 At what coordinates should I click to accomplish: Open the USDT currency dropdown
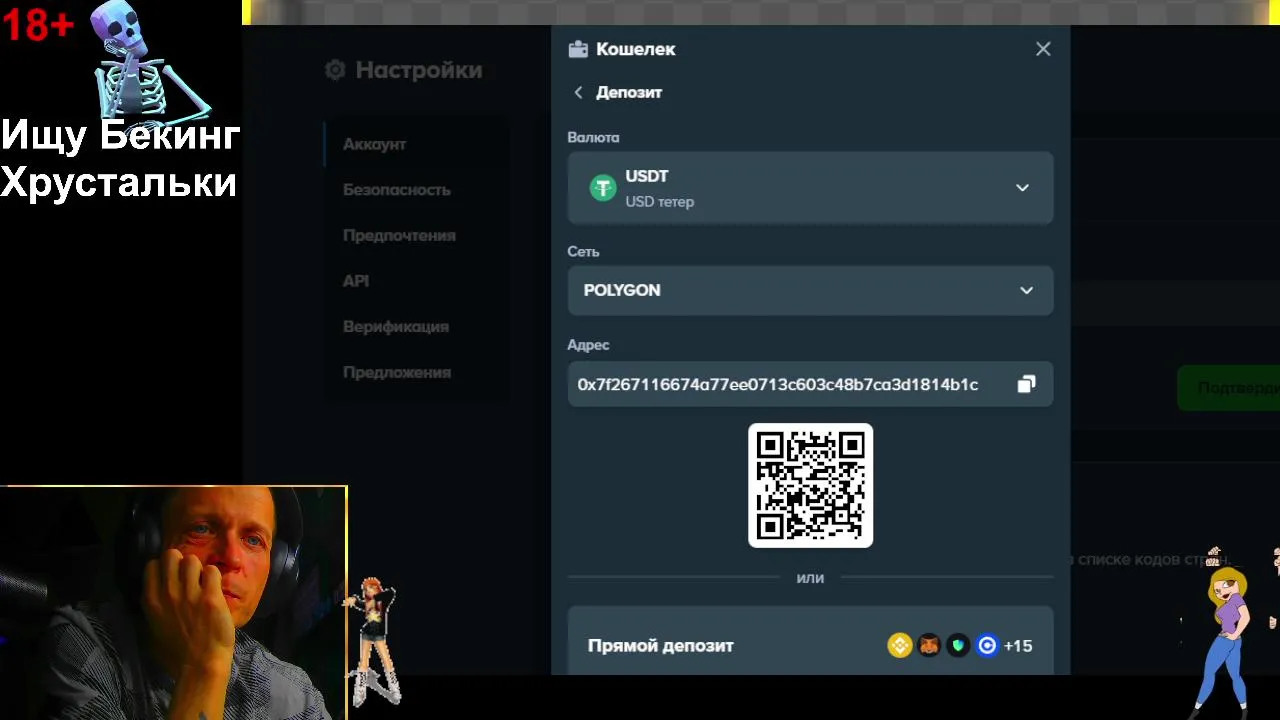coord(810,188)
